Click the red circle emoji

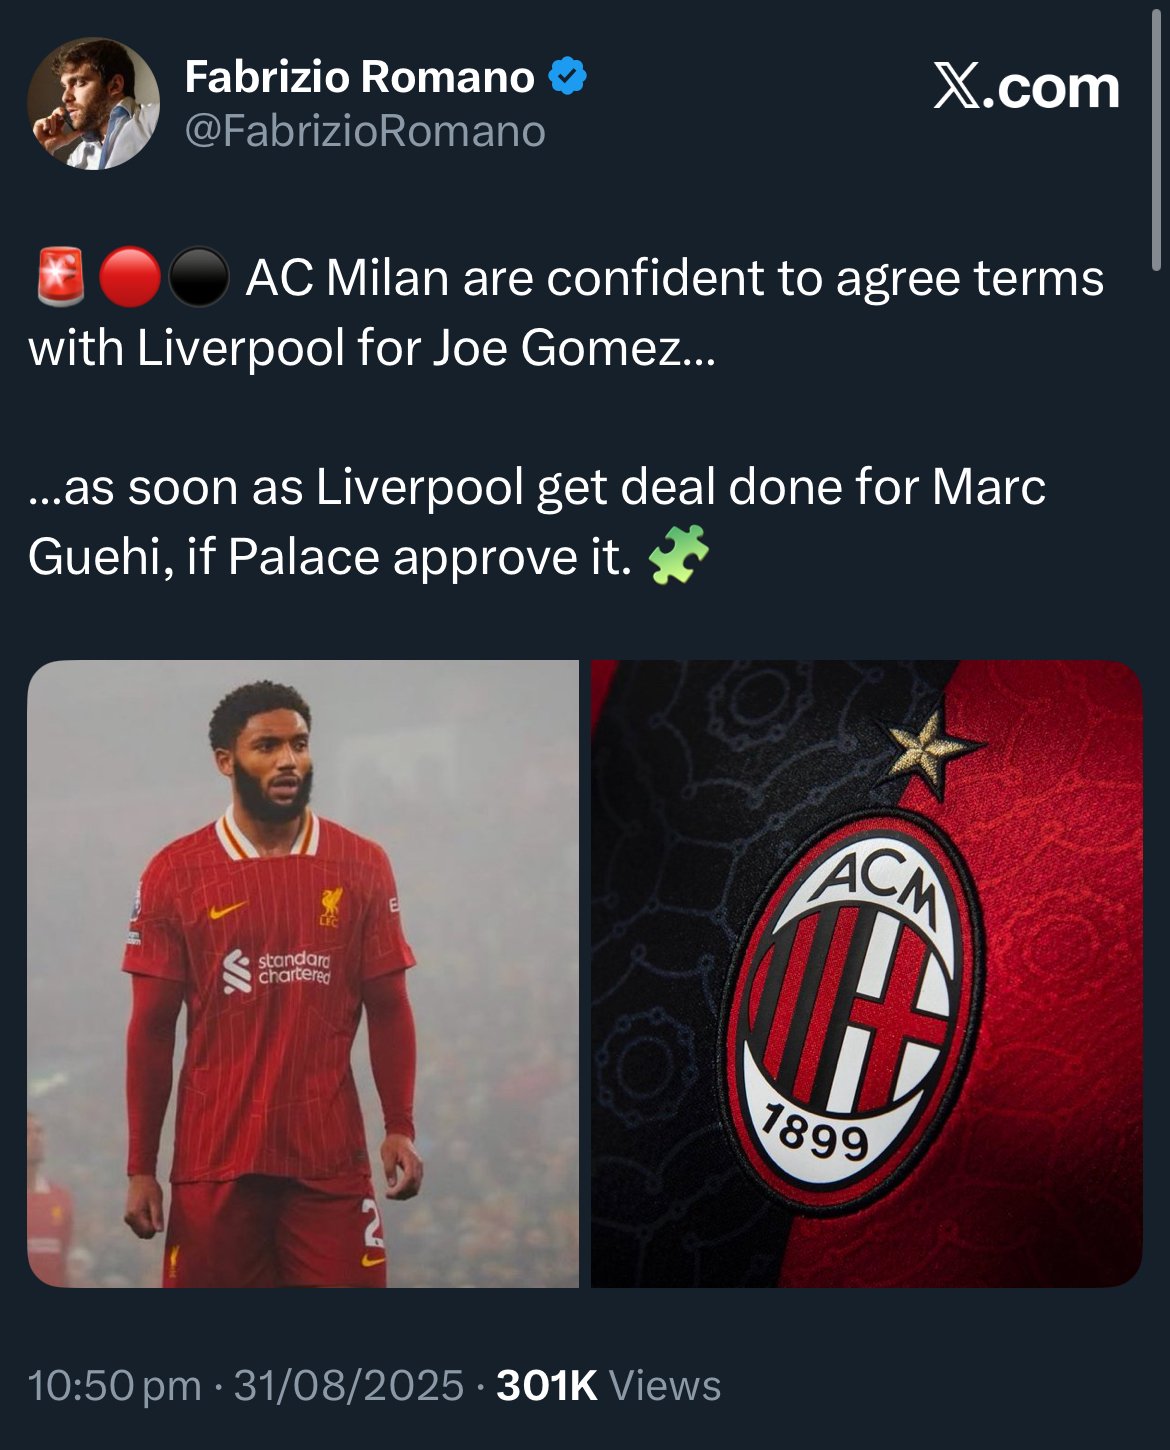pyautogui.click(x=130, y=277)
